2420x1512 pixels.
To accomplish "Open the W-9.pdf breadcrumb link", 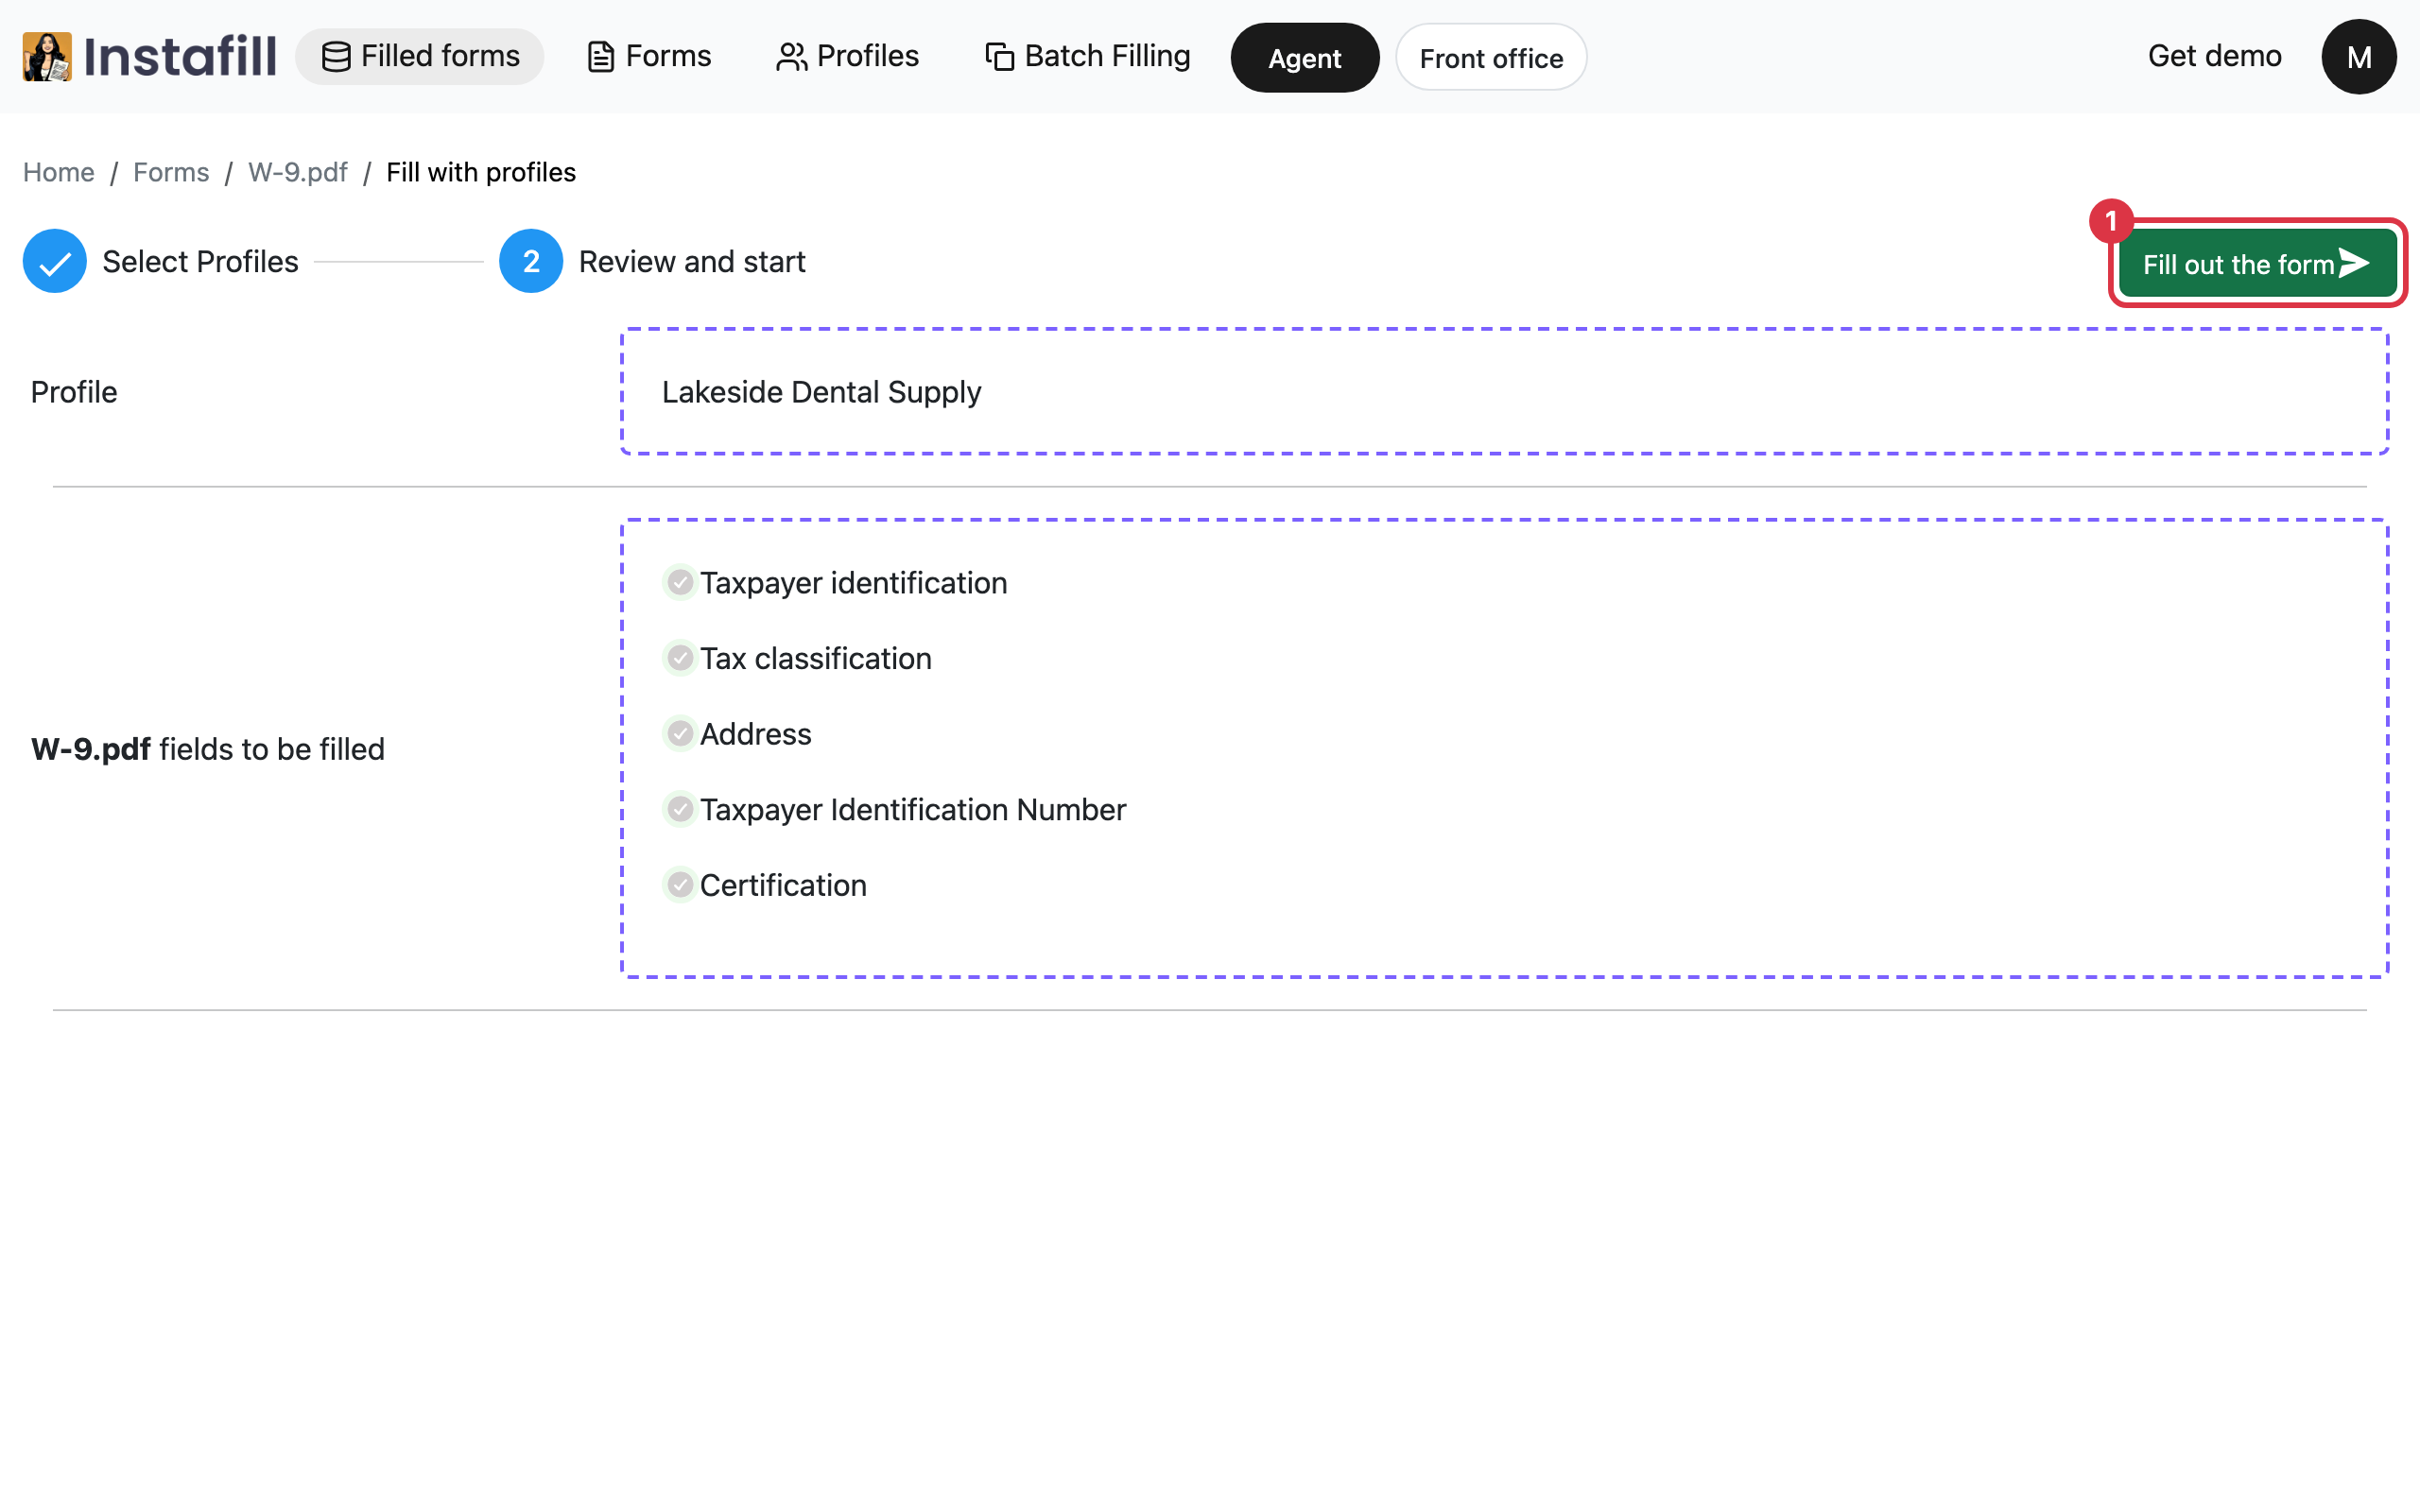I will [x=298, y=172].
